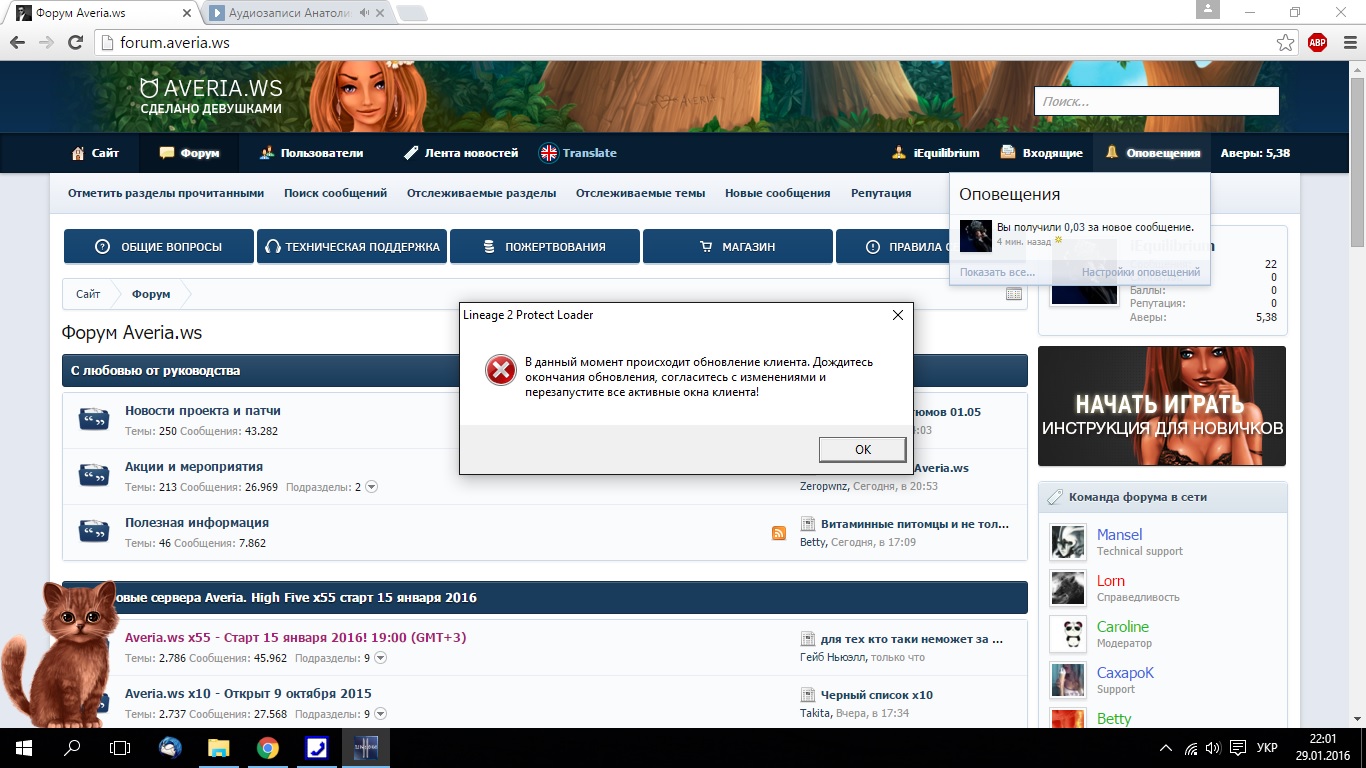1366x768 pixels.
Task: Open Витаминные питомцы latest thread
Action: (x=915, y=524)
